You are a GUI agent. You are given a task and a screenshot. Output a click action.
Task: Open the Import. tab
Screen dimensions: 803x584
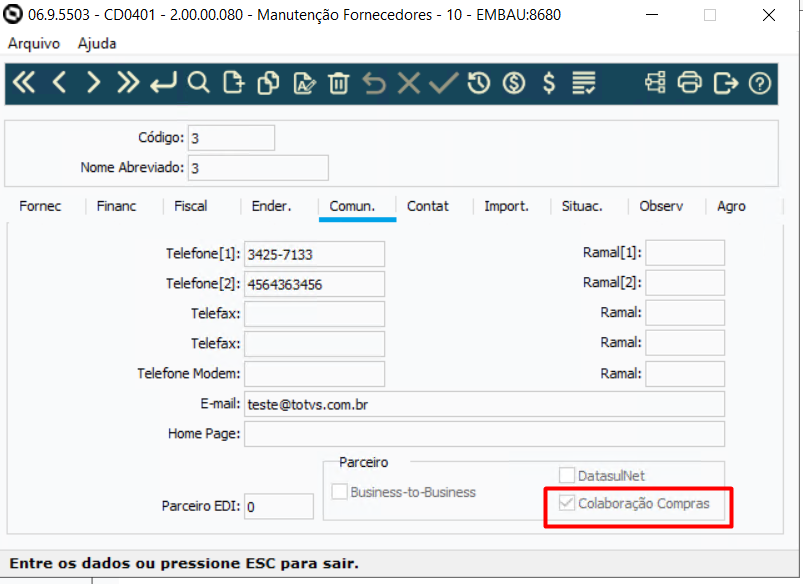[506, 206]
